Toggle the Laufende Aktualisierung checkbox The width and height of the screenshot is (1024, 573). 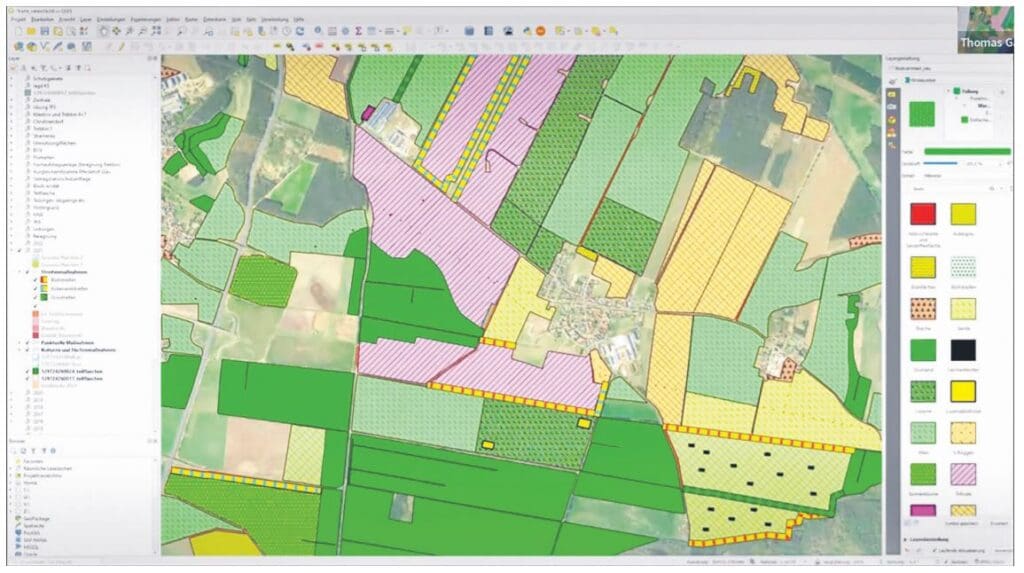pos(934,551)
